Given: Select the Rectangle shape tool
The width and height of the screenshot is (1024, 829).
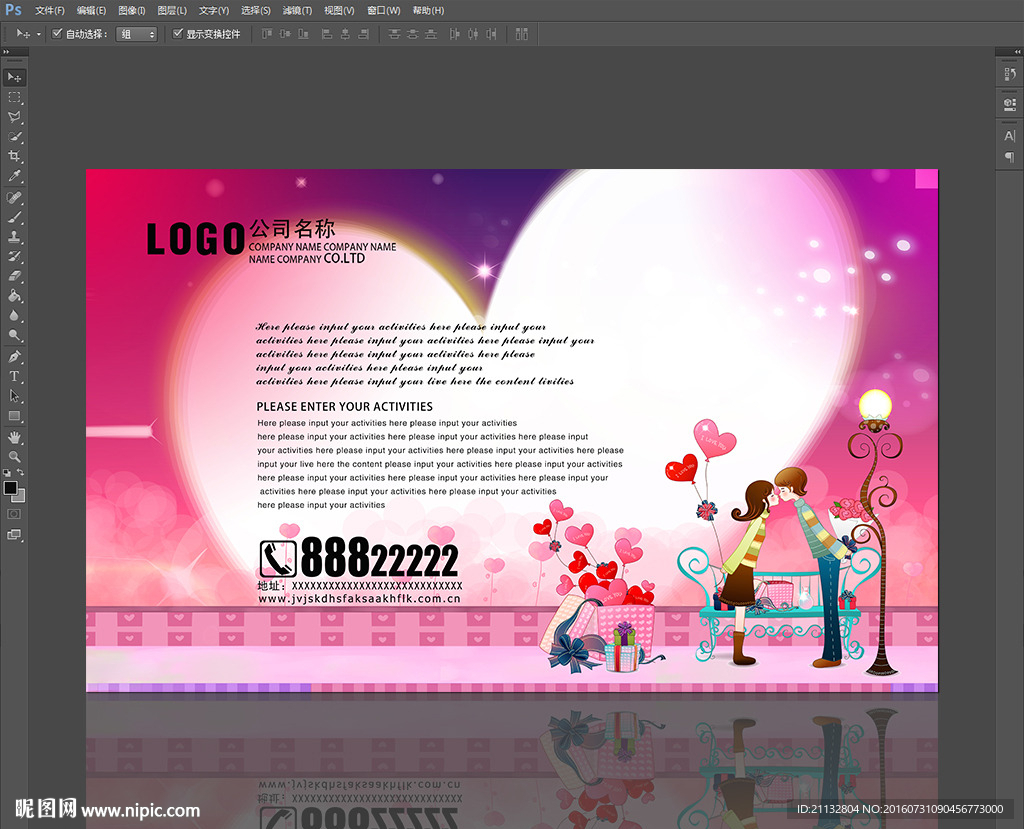Looking at the screenshot, I should [x=14, y=416].
